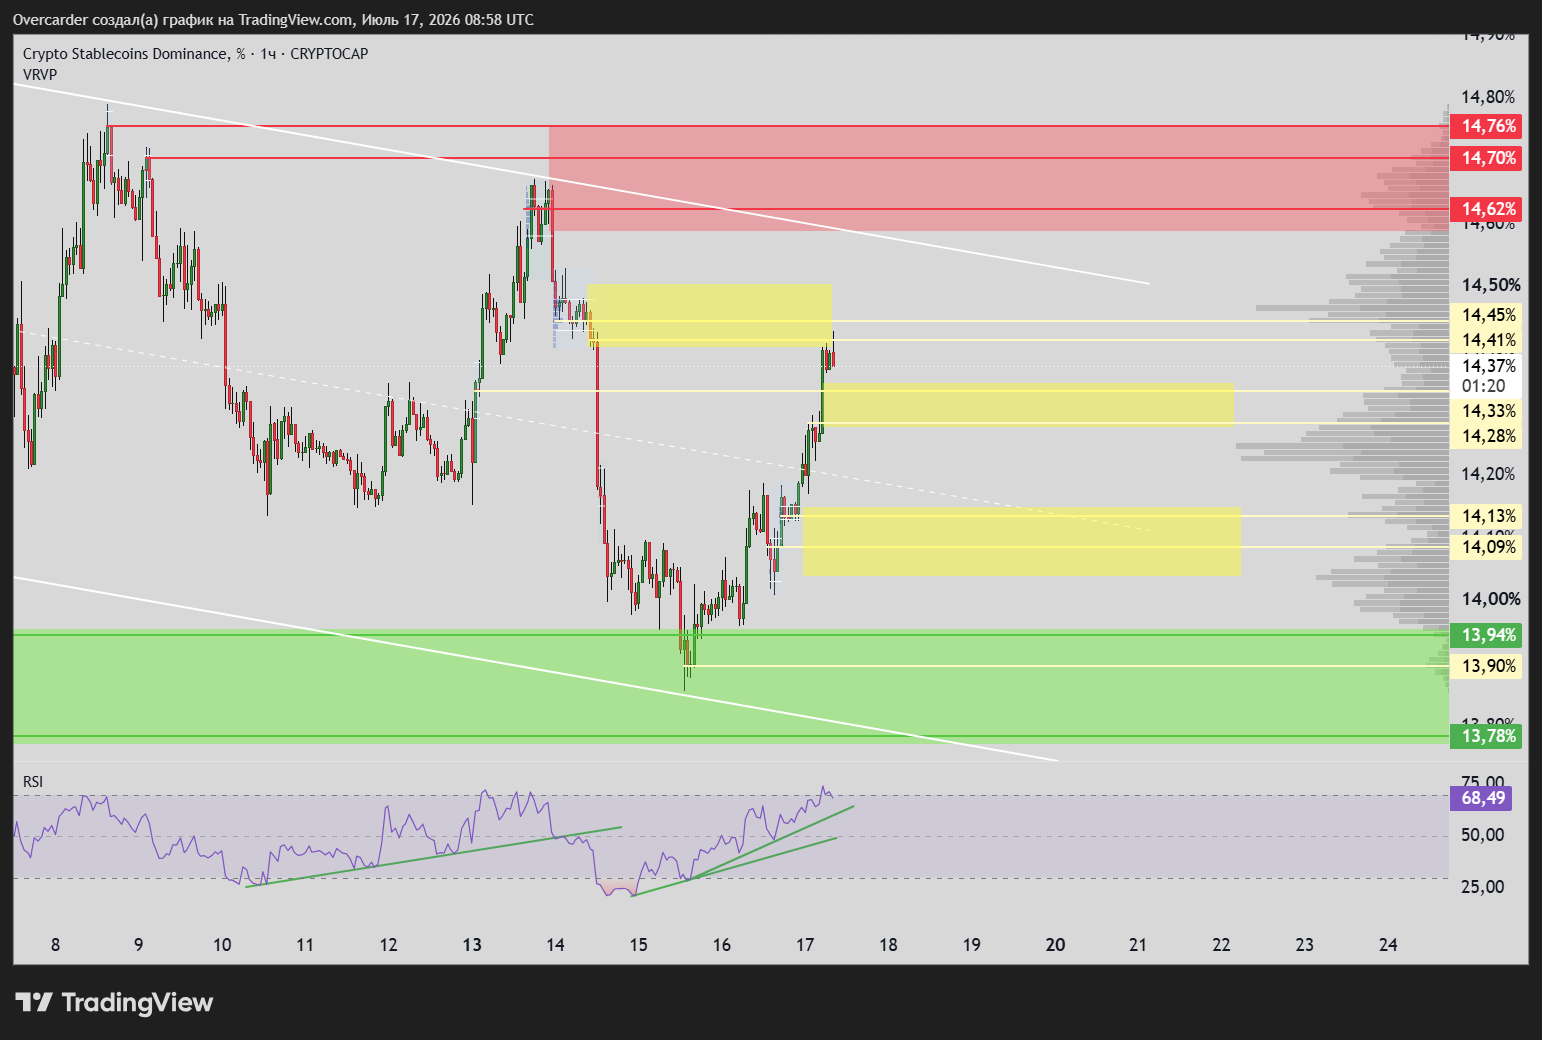1542x1040 pixels.
Task: Click the purple RSI value label 68,49
Action: tap(1480, 798)
